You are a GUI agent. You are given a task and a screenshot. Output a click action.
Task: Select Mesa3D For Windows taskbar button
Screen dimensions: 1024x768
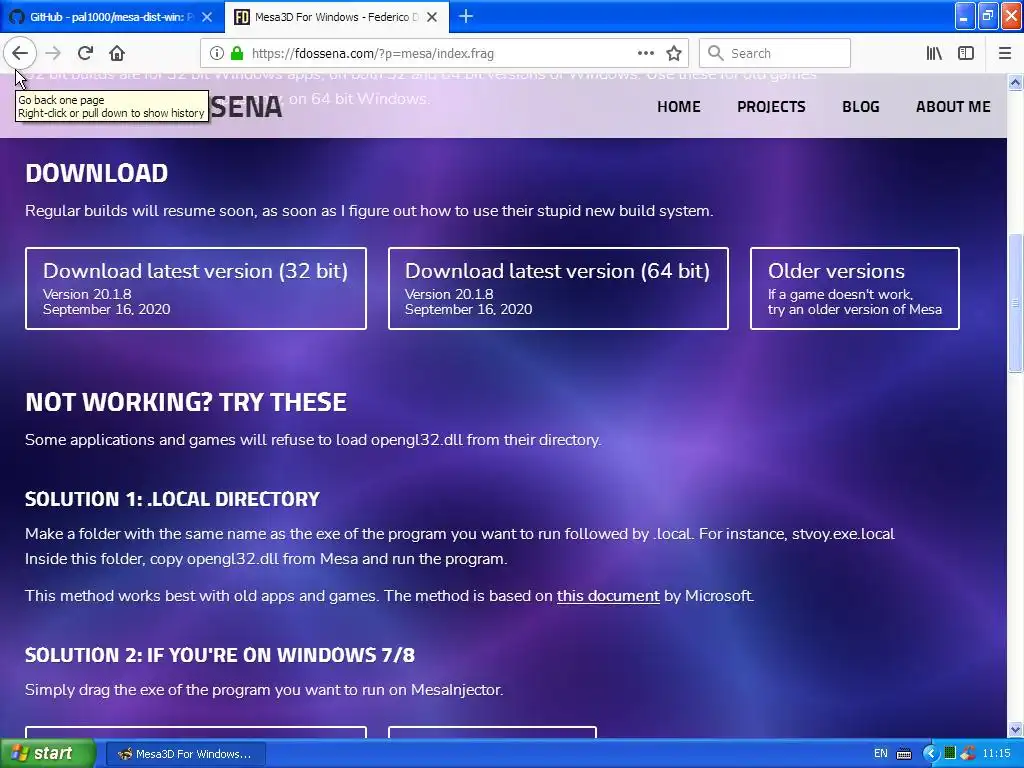pyautogui.click(x=185, y=754)
